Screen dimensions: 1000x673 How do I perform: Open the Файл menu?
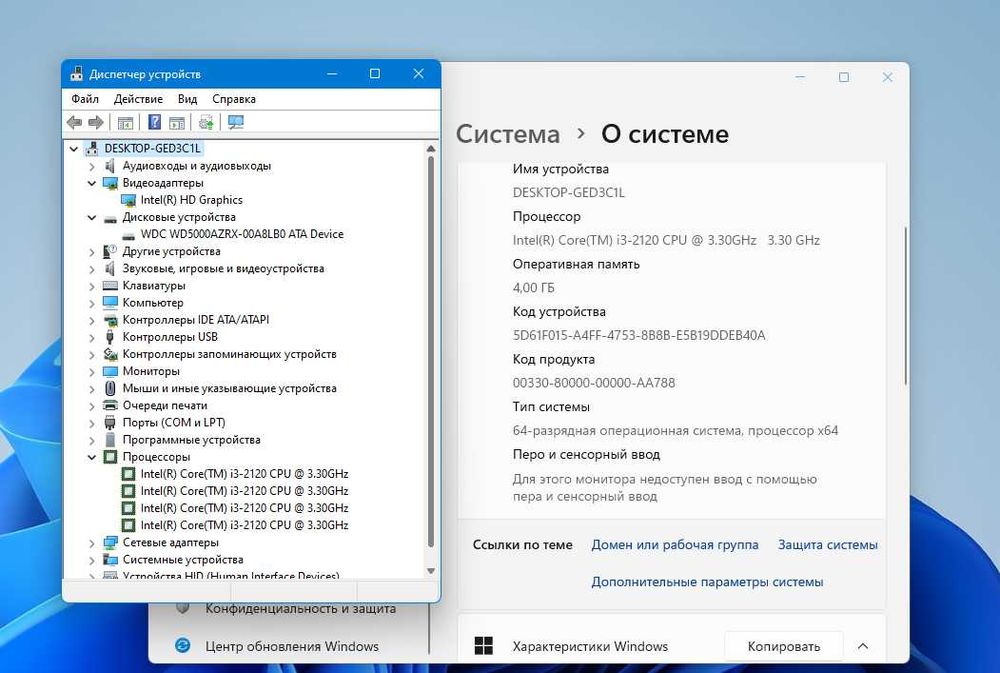click(85, 99)
